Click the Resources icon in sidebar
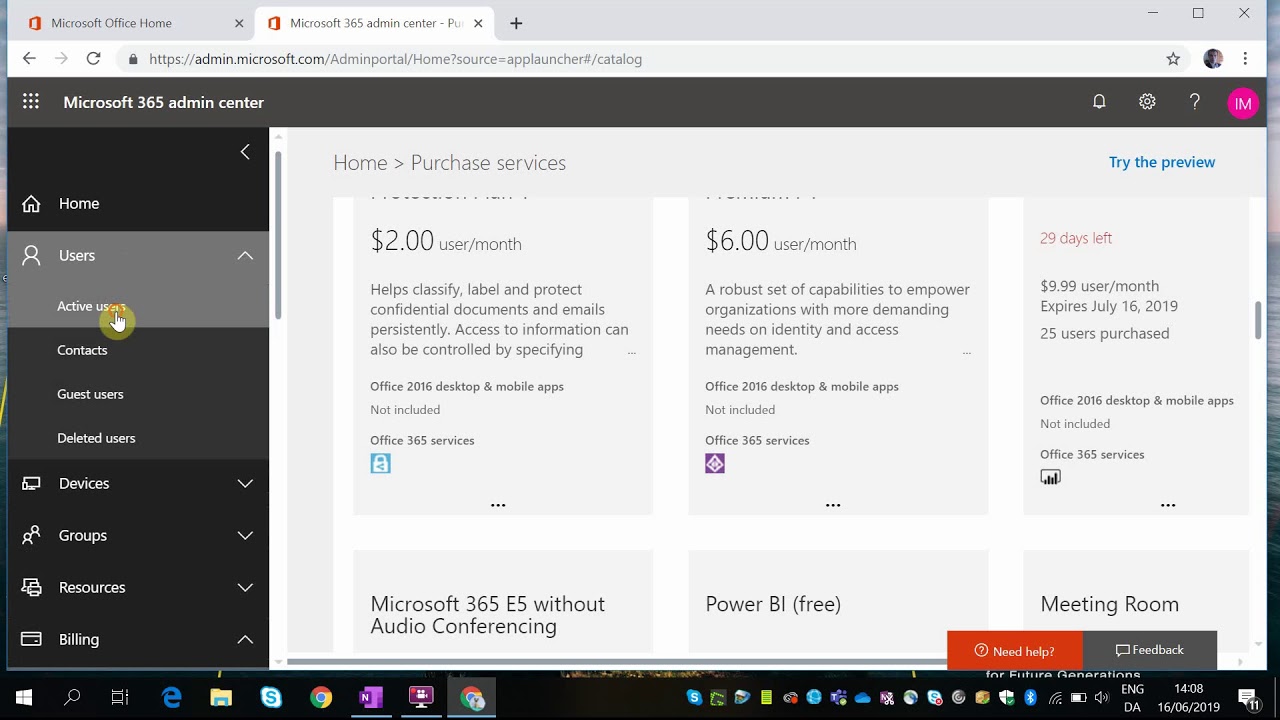1280x720 pixels. (31, 587)
